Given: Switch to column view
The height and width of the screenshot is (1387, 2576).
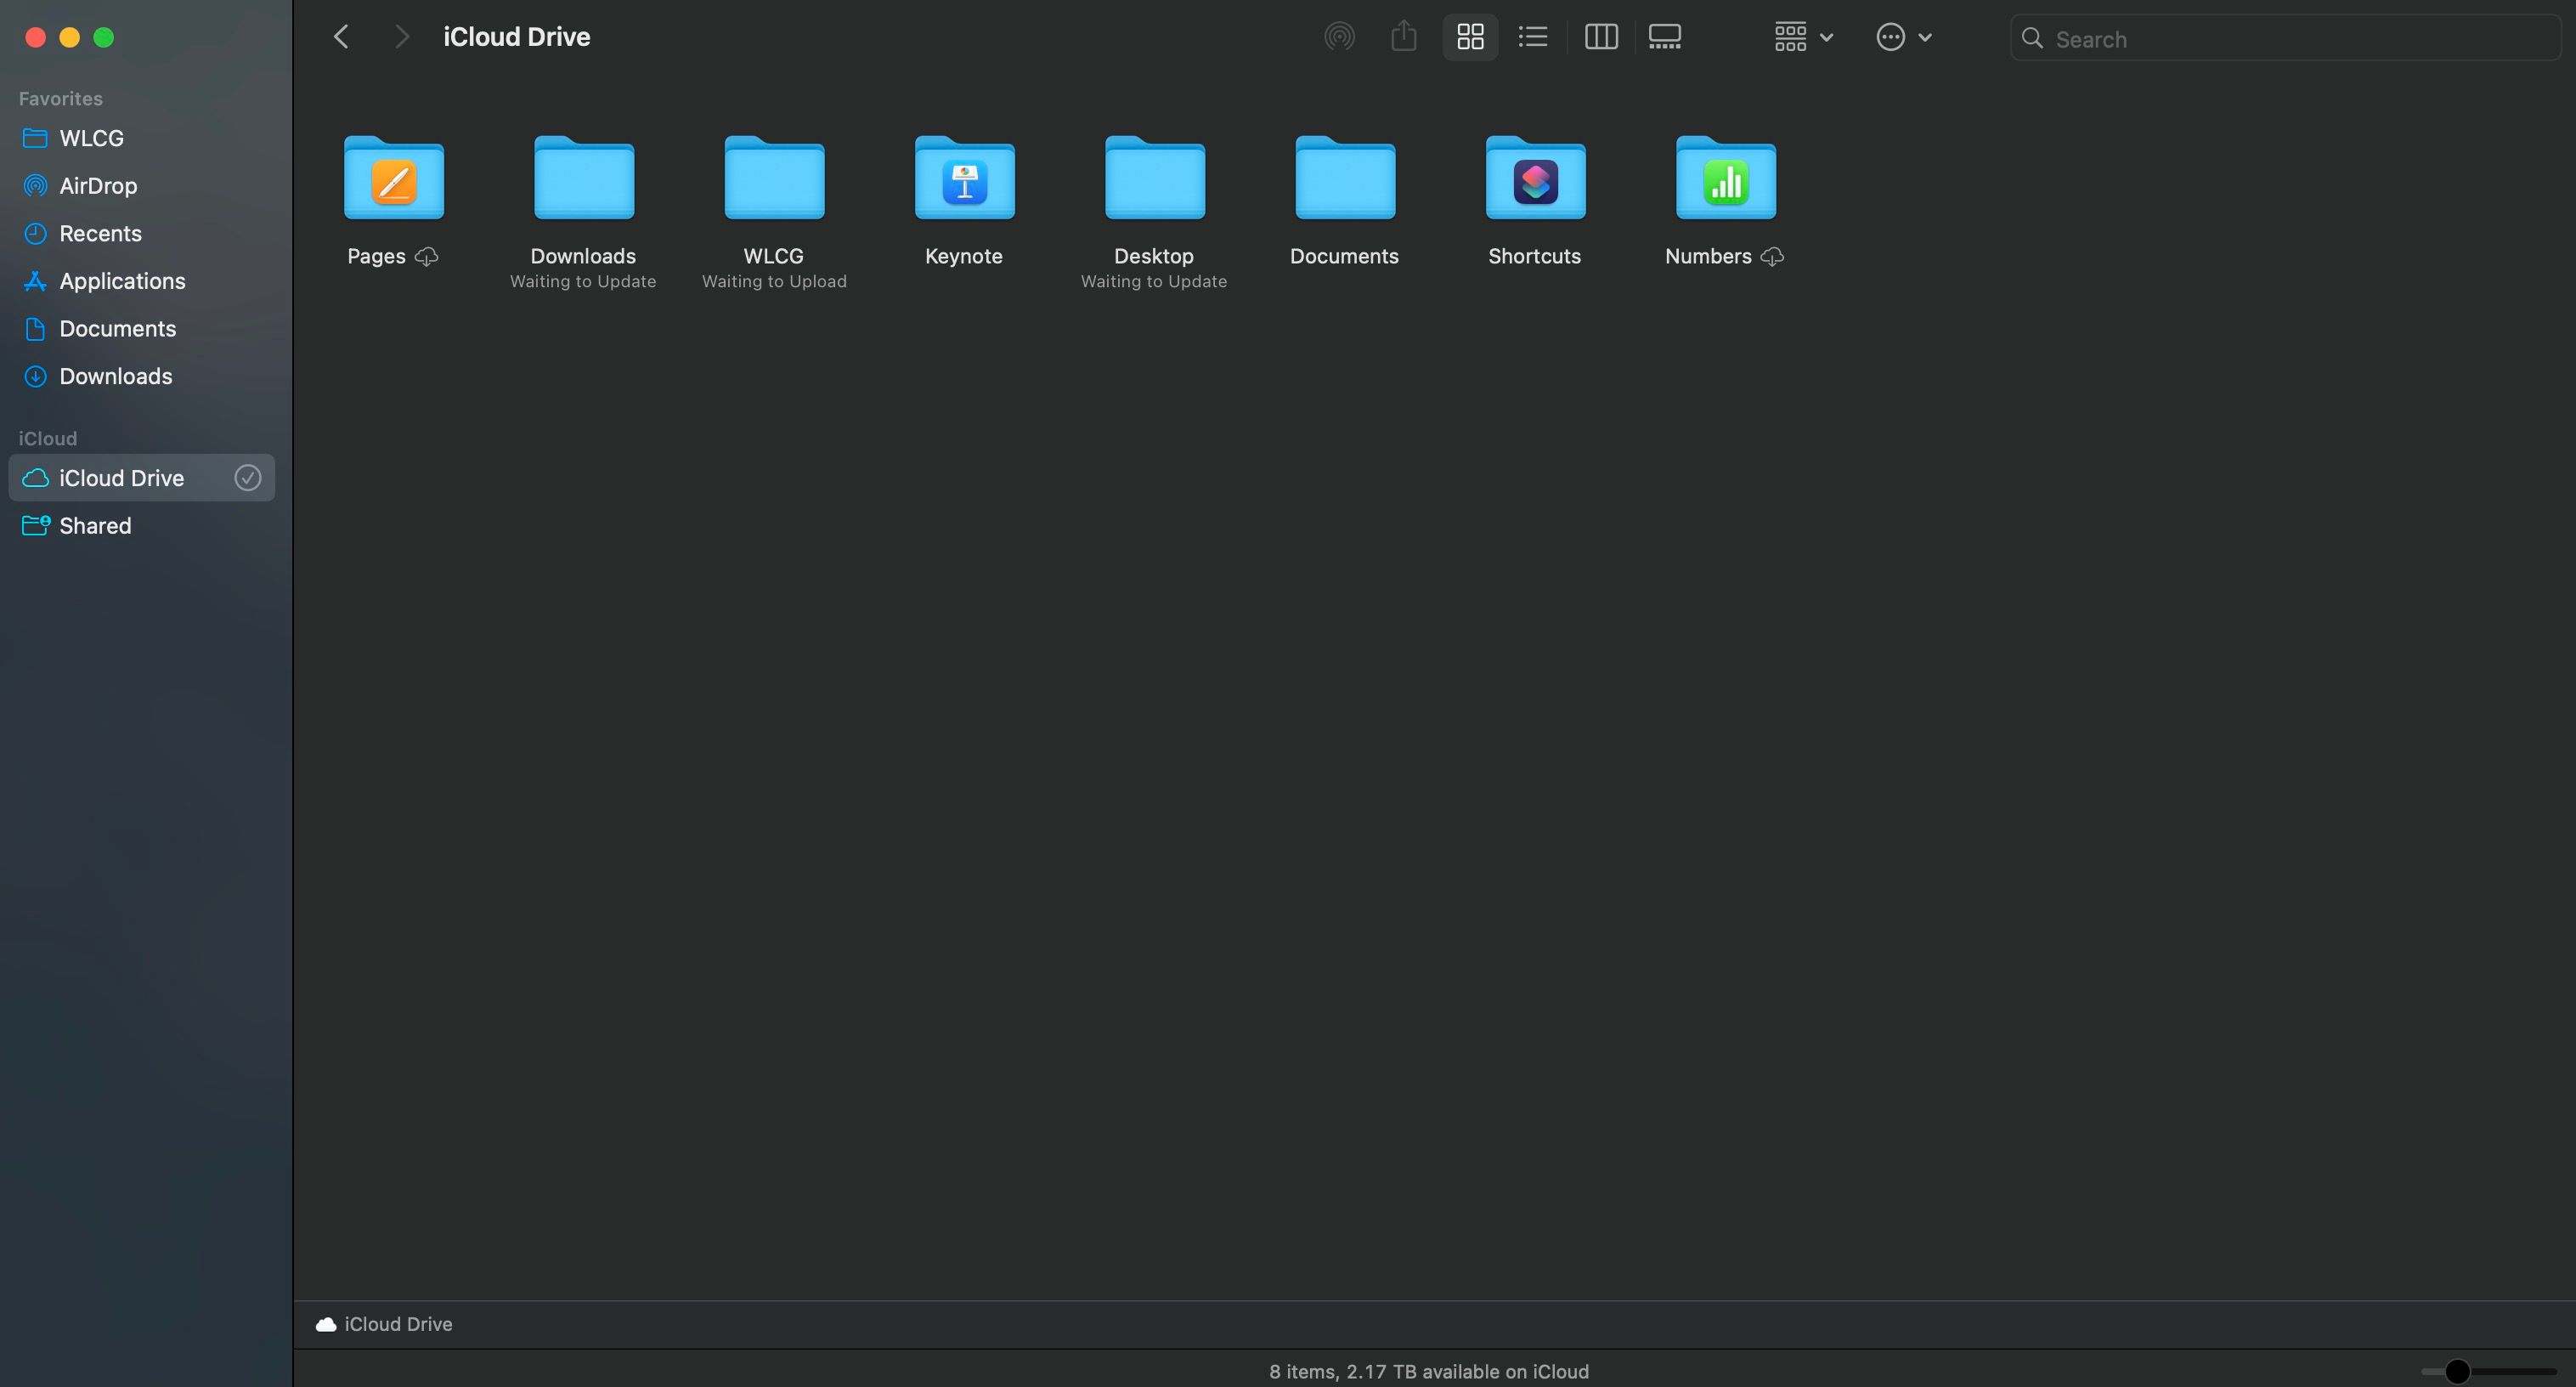Looking at the screenshot, I should click(x=1601, y=37).
